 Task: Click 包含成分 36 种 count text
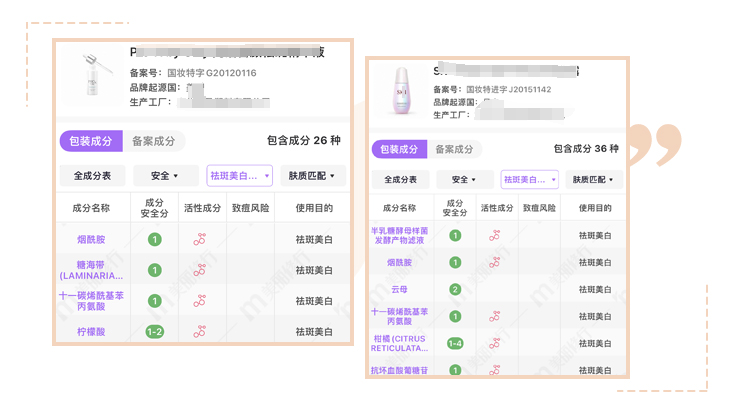(586, 149)
